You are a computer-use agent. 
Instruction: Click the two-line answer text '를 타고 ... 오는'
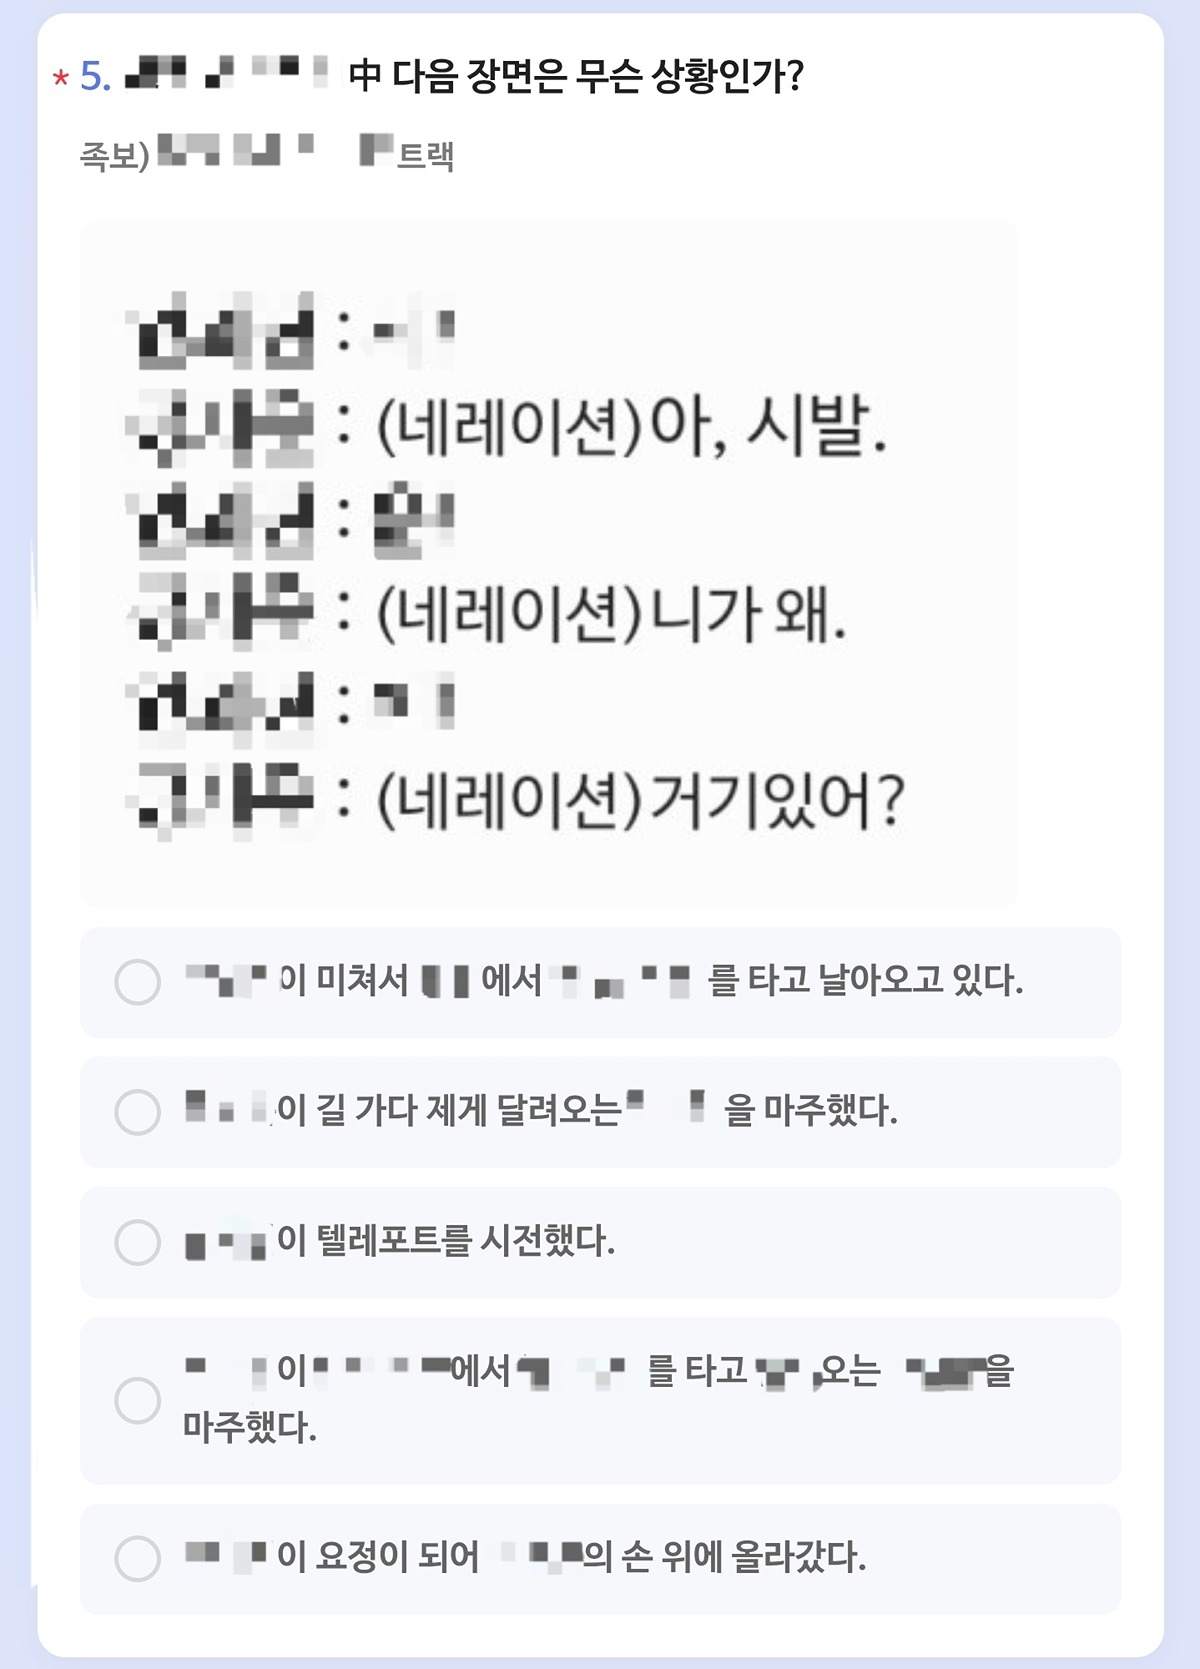point(599,1398)
